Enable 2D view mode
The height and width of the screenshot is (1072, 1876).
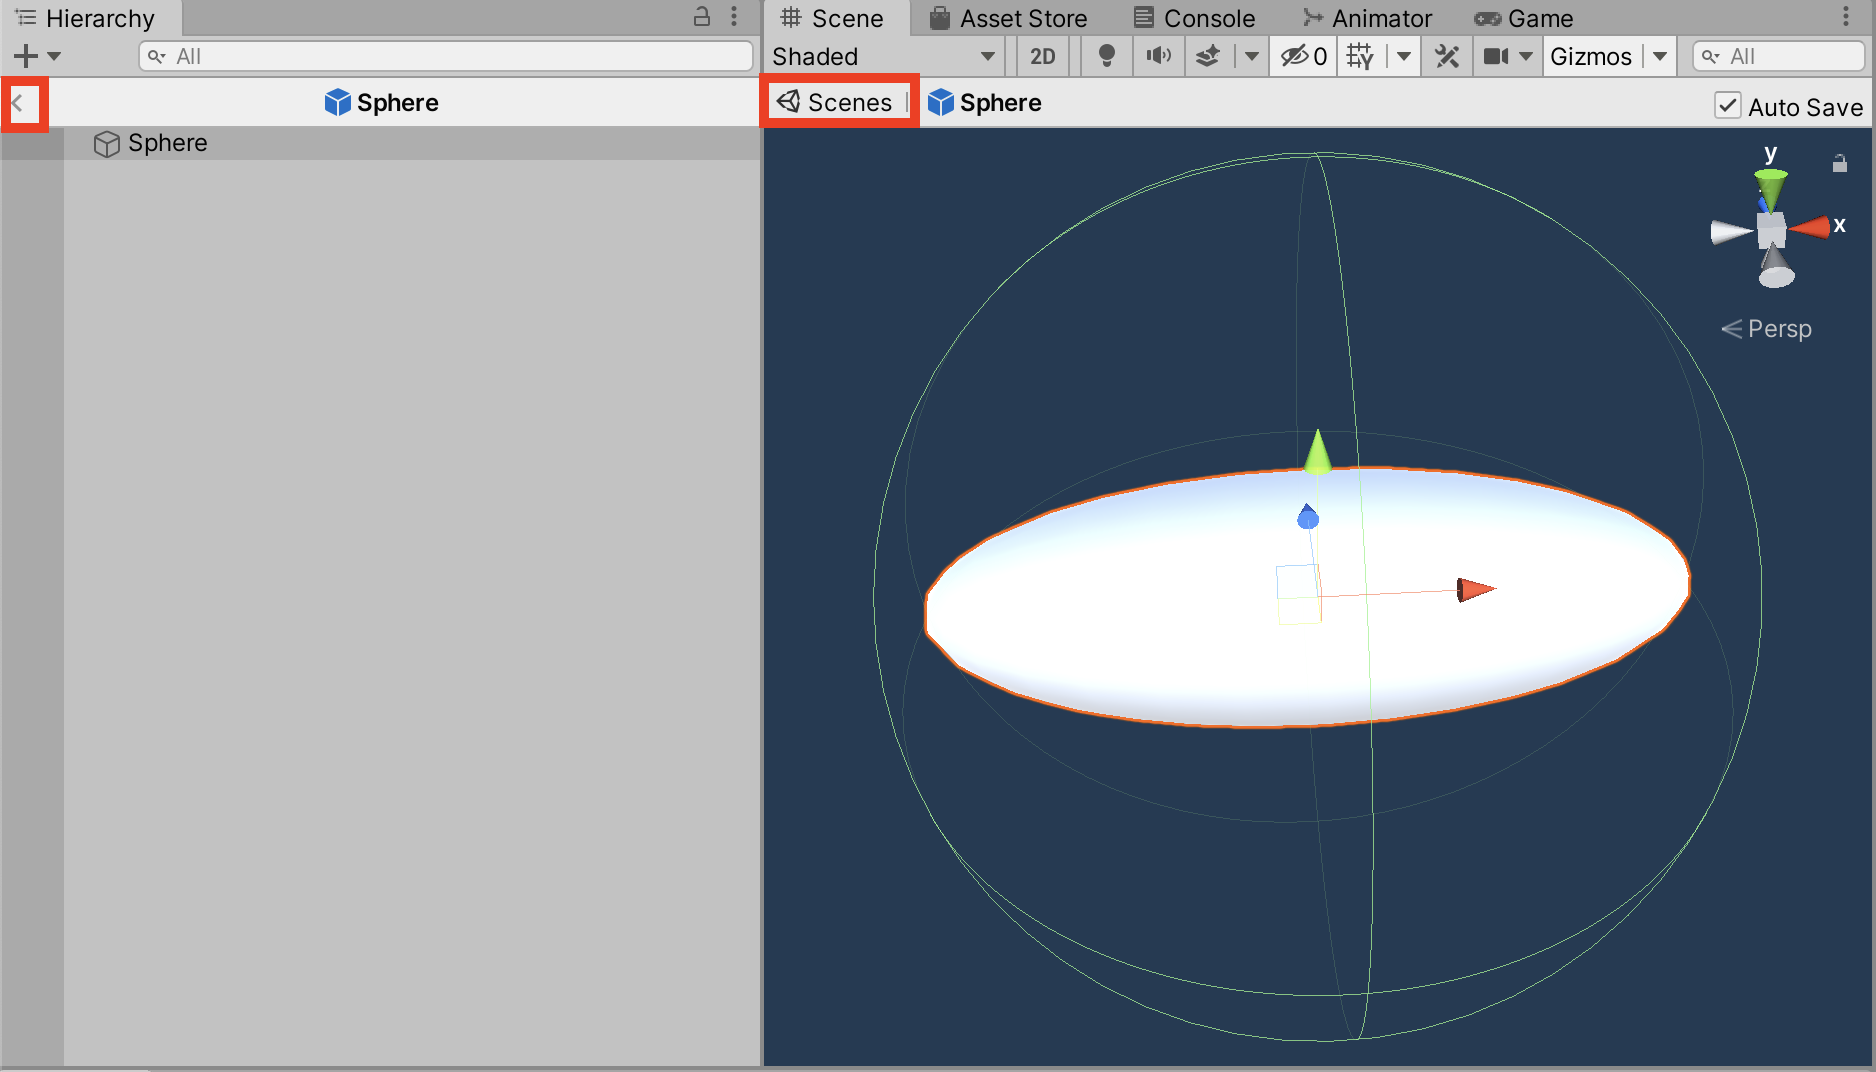point(1042,56)
